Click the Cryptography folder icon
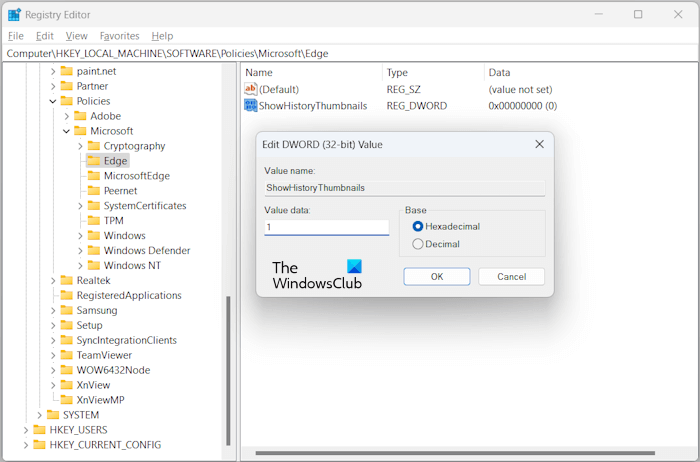The image size is (700, 462). point(94,146)
